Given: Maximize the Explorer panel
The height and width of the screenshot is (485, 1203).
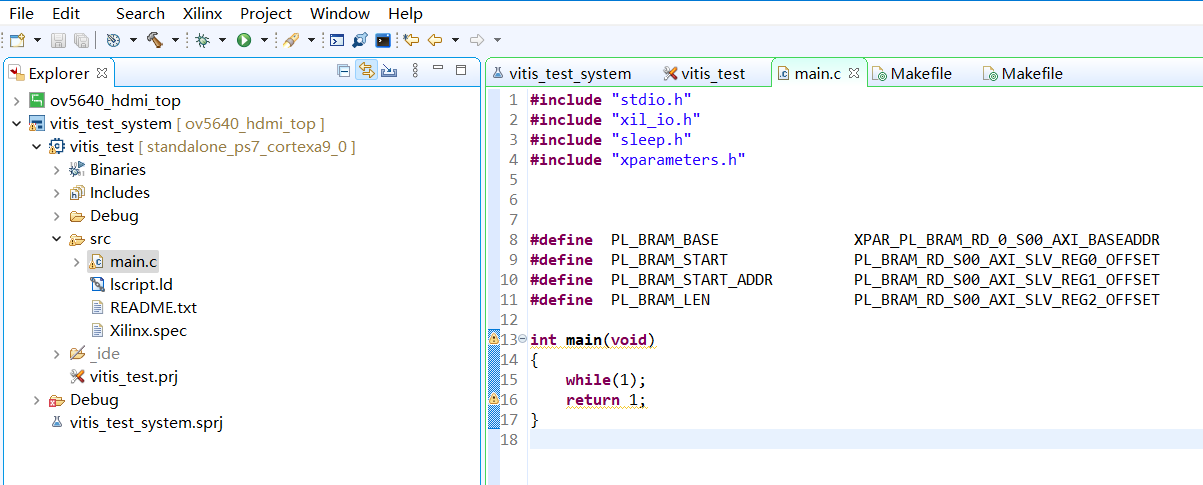Looking at the screenshot, I should coord(461,70).
